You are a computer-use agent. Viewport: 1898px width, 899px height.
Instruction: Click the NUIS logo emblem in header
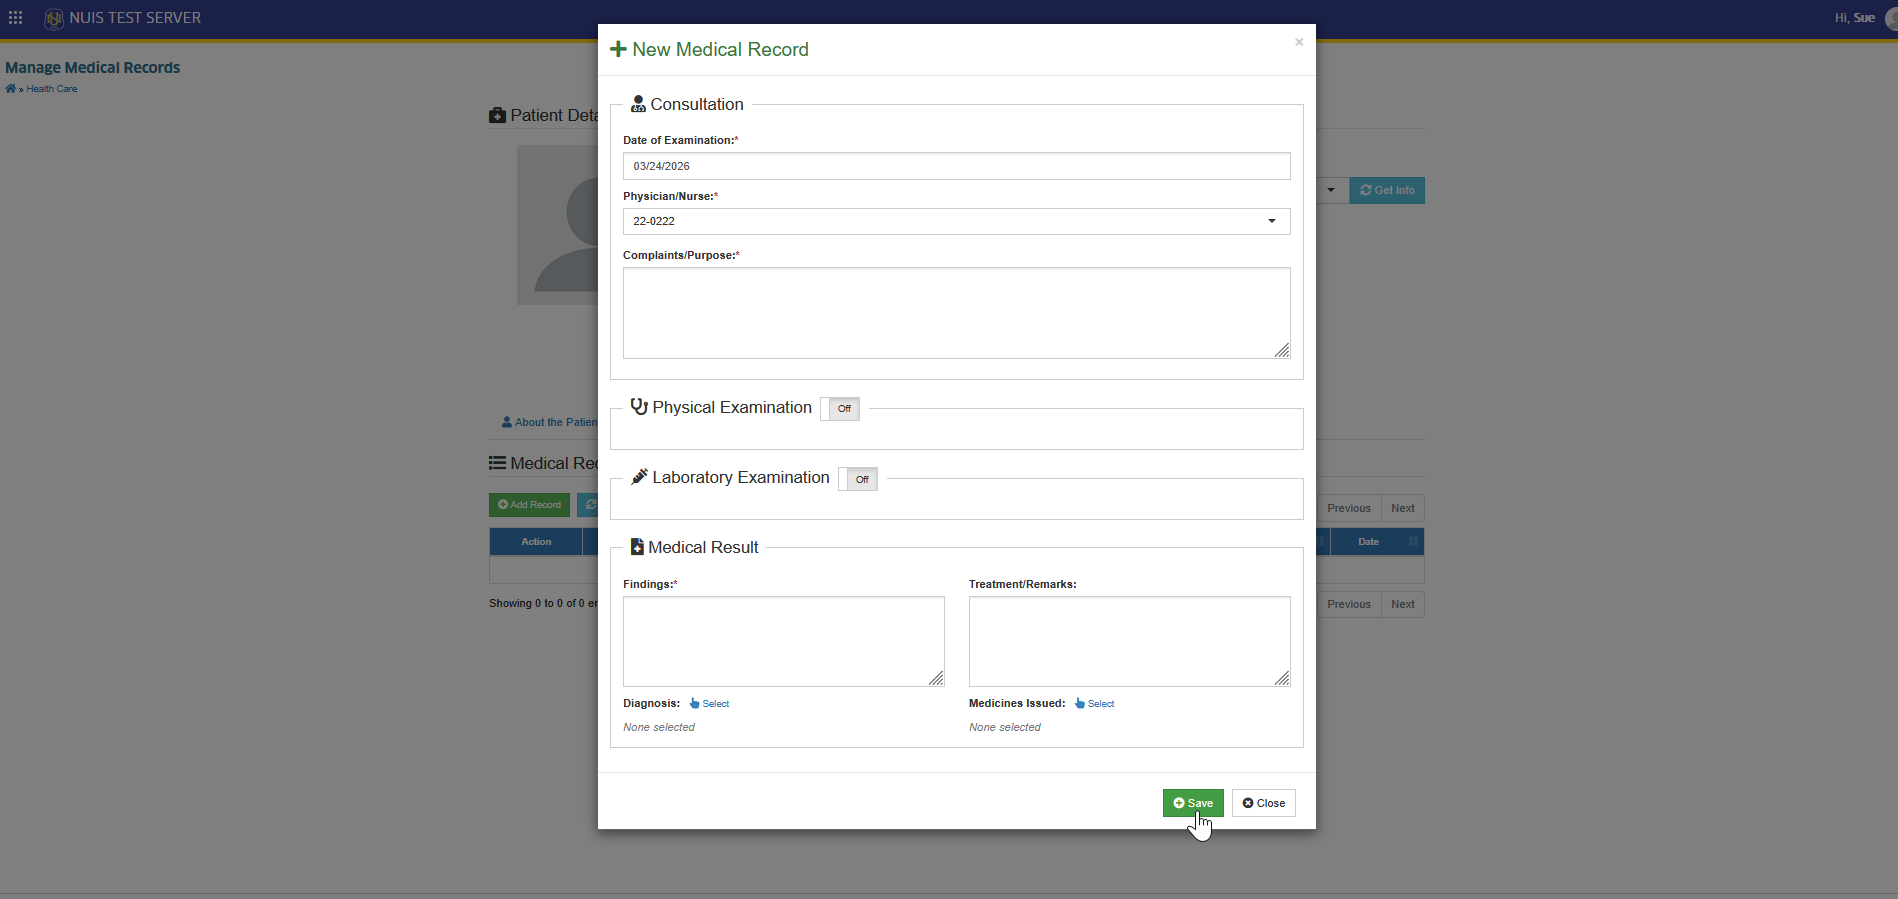point(54,18)
